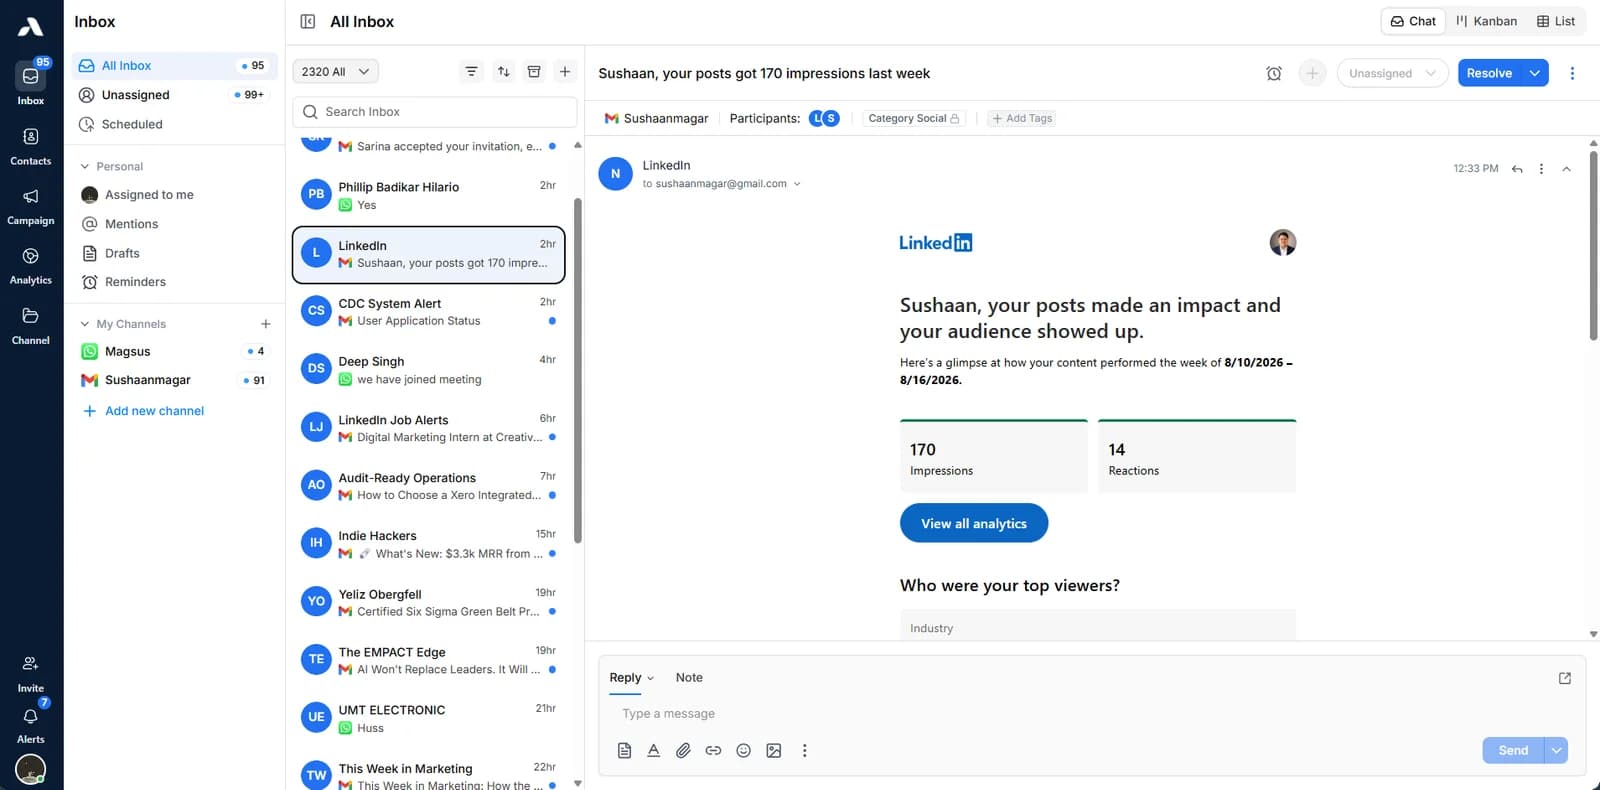Open Channel section in navigation rail
This screenshot has height=790, width=1600.
tap(31, 326)
